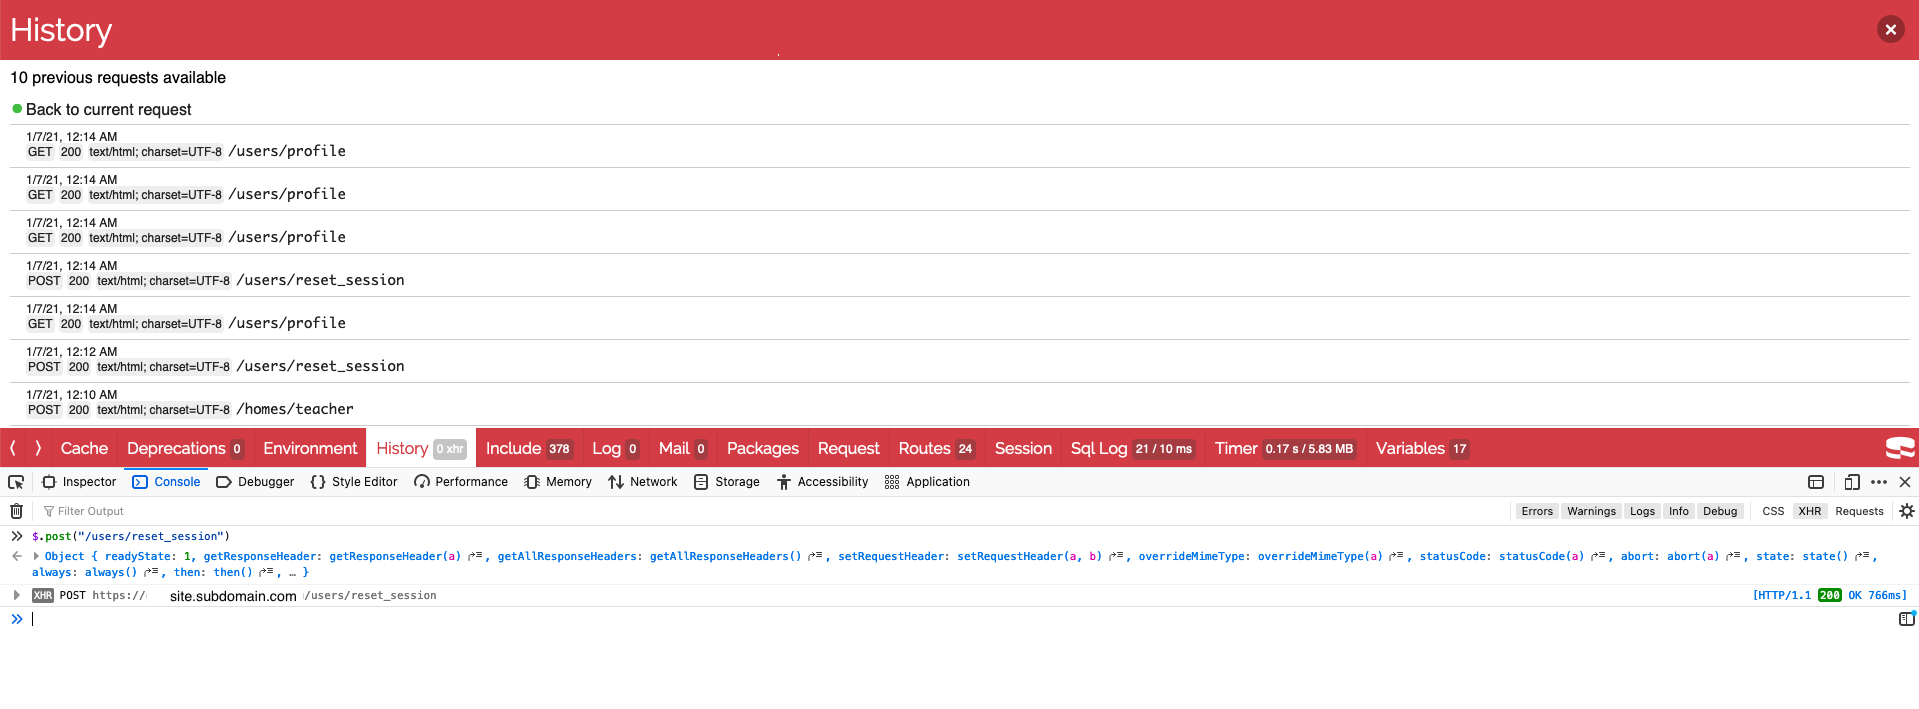Open the Routes panel
Image resolution: width=1919 pixels, height=709 pixels.
click(x=936, y=448)
